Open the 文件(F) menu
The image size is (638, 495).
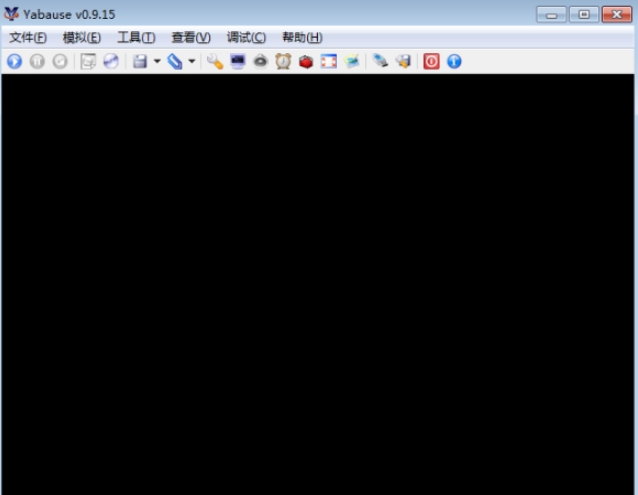click(28, 37)
